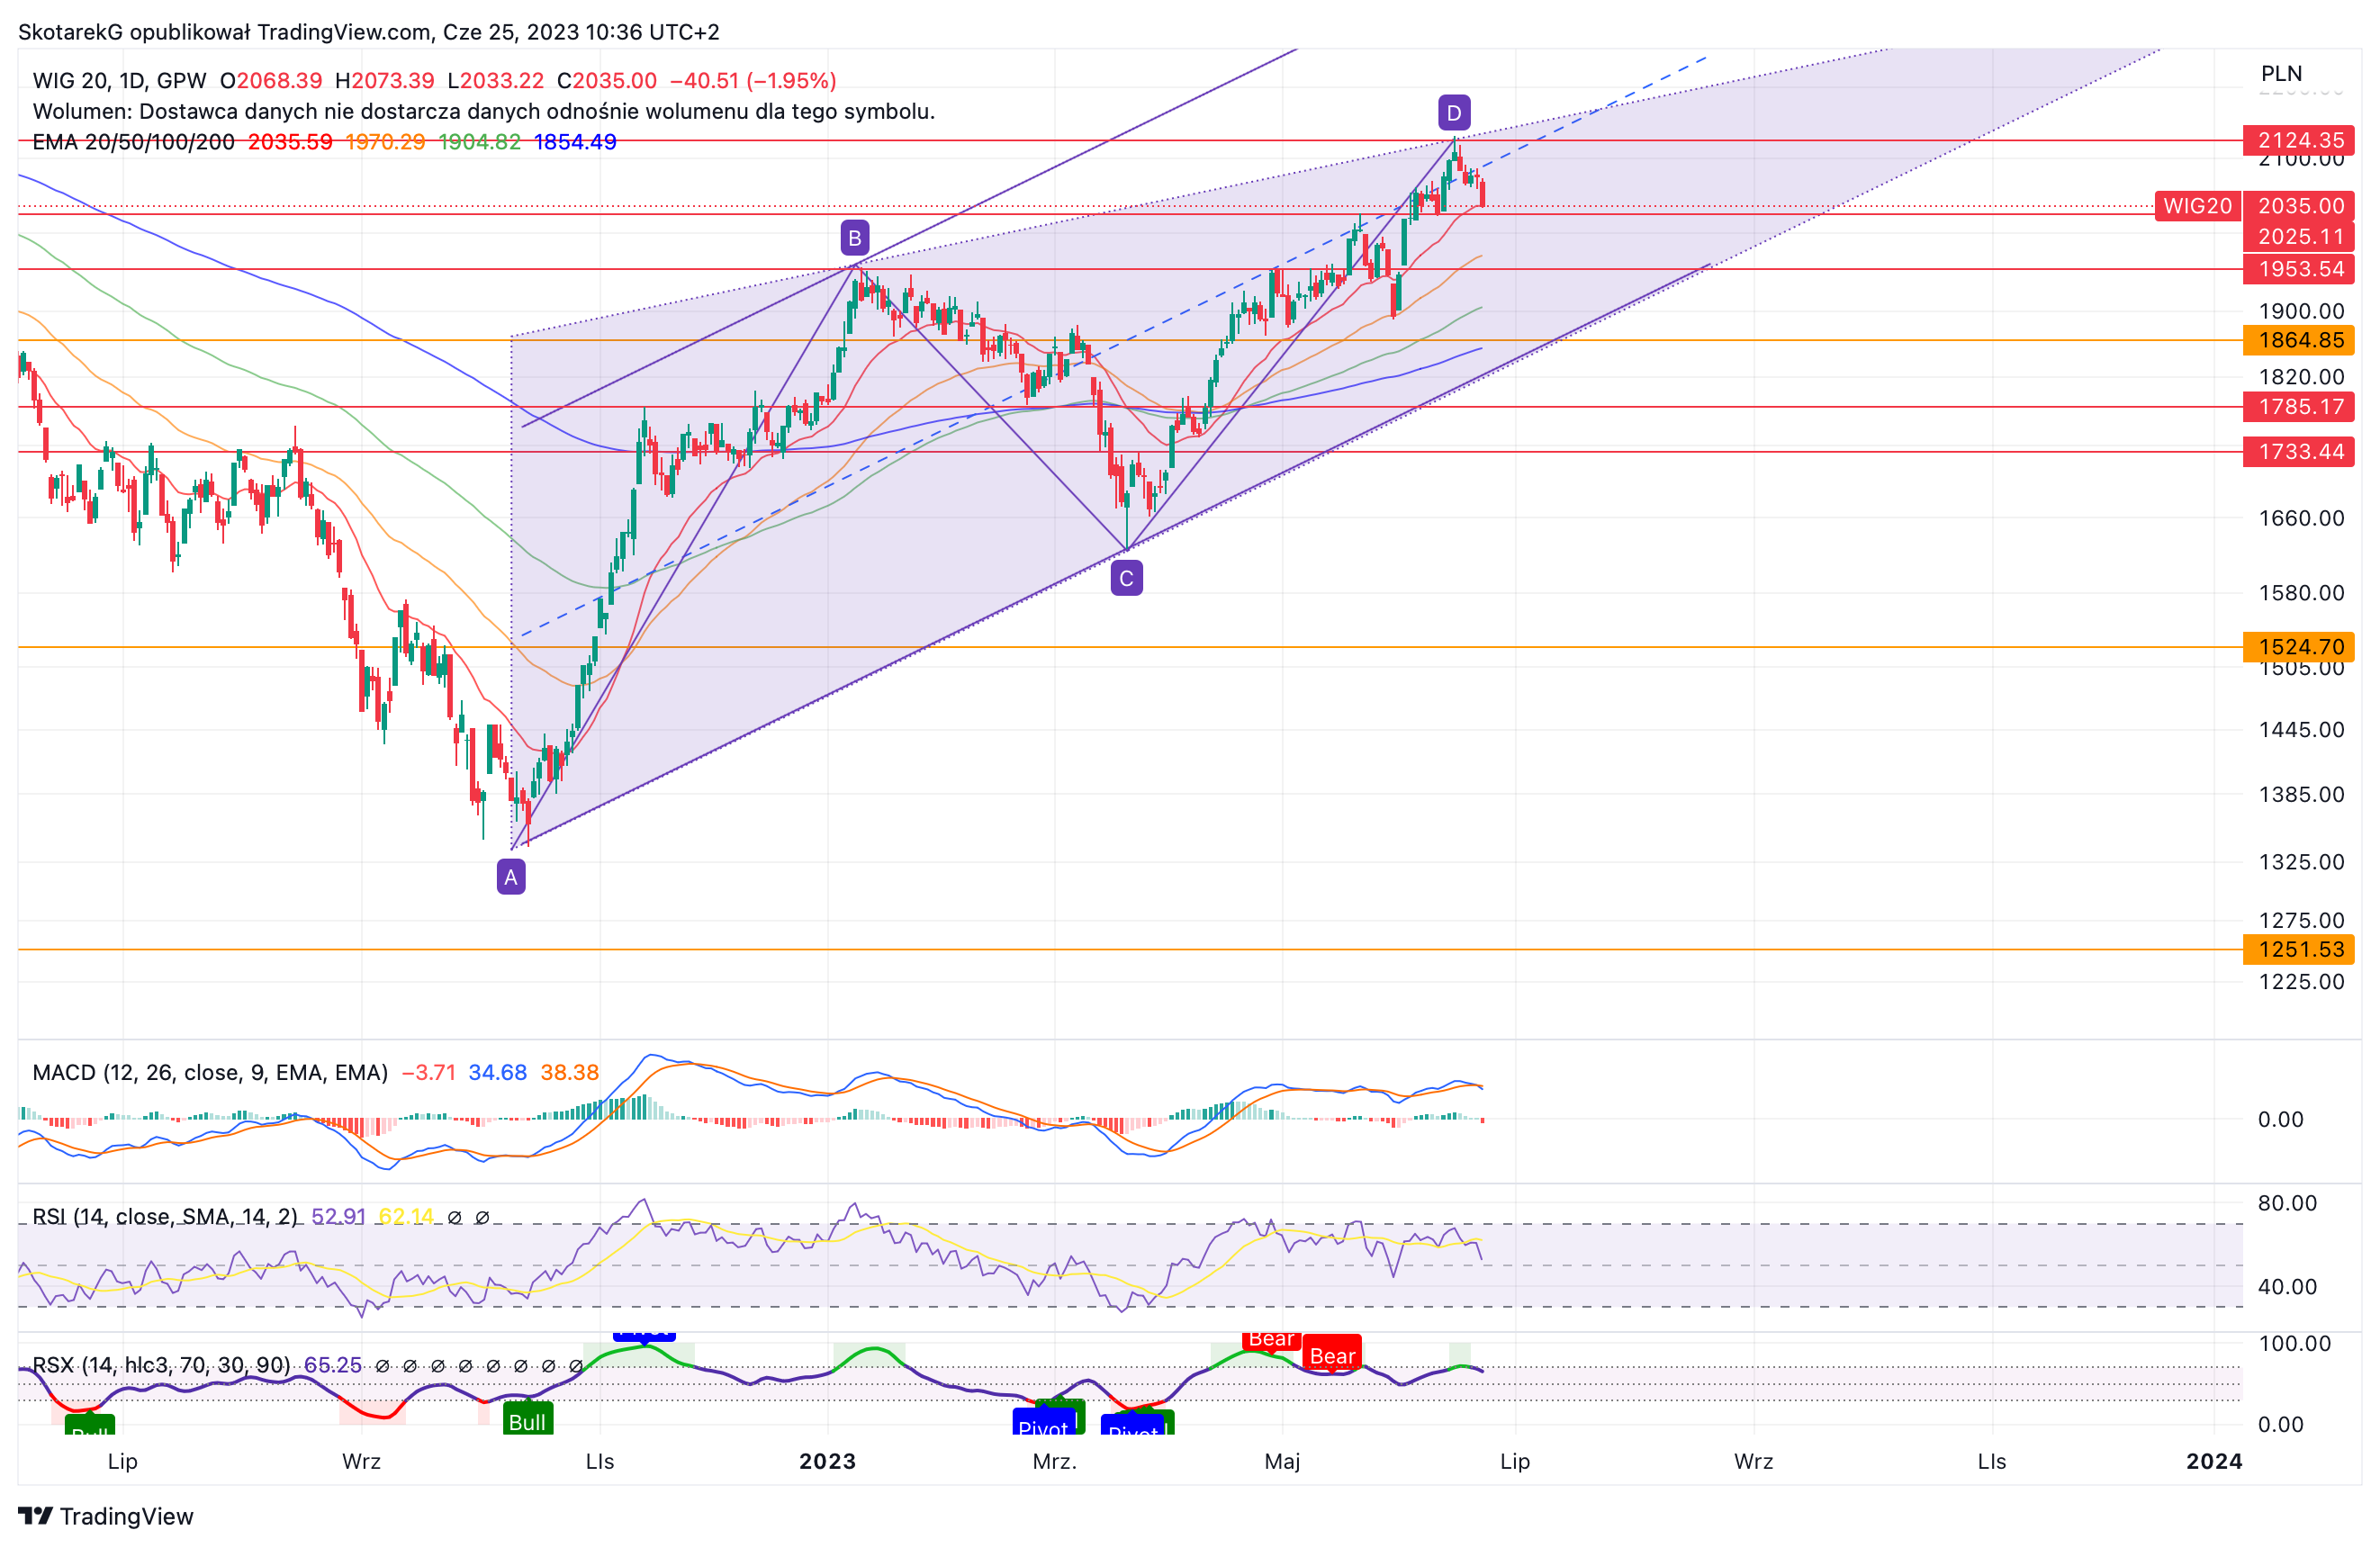
Task: Click the TradingView logo
Action: tap(106, 1516)
